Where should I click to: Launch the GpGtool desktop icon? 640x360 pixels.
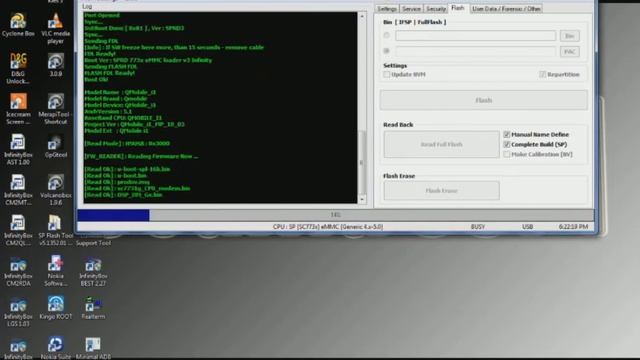(x=56, y=146)
